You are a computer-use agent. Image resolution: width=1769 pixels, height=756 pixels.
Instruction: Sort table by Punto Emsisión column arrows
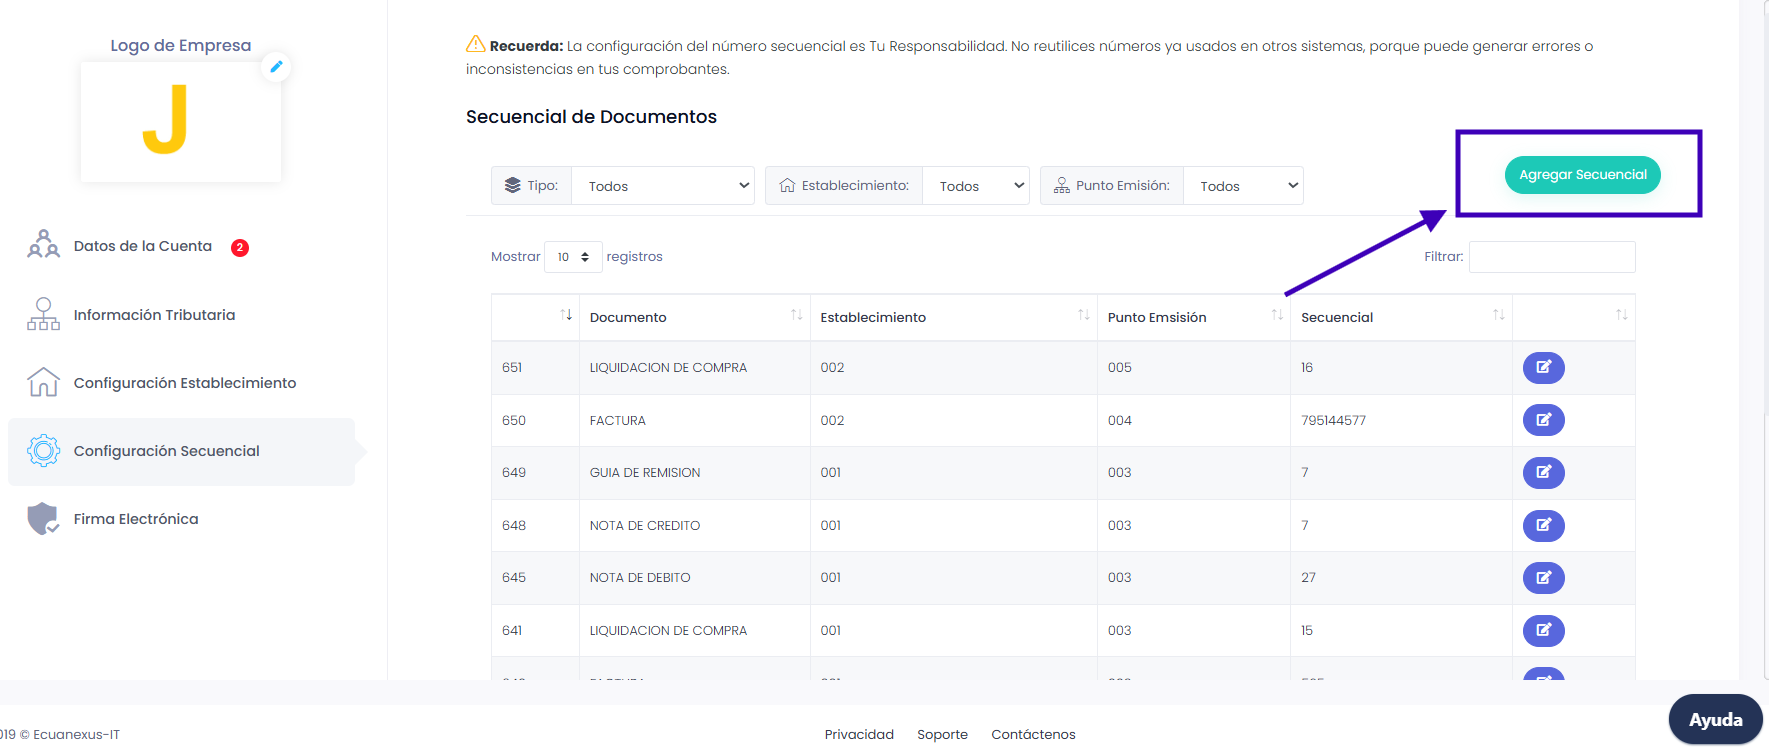[x=1277, y=315]
